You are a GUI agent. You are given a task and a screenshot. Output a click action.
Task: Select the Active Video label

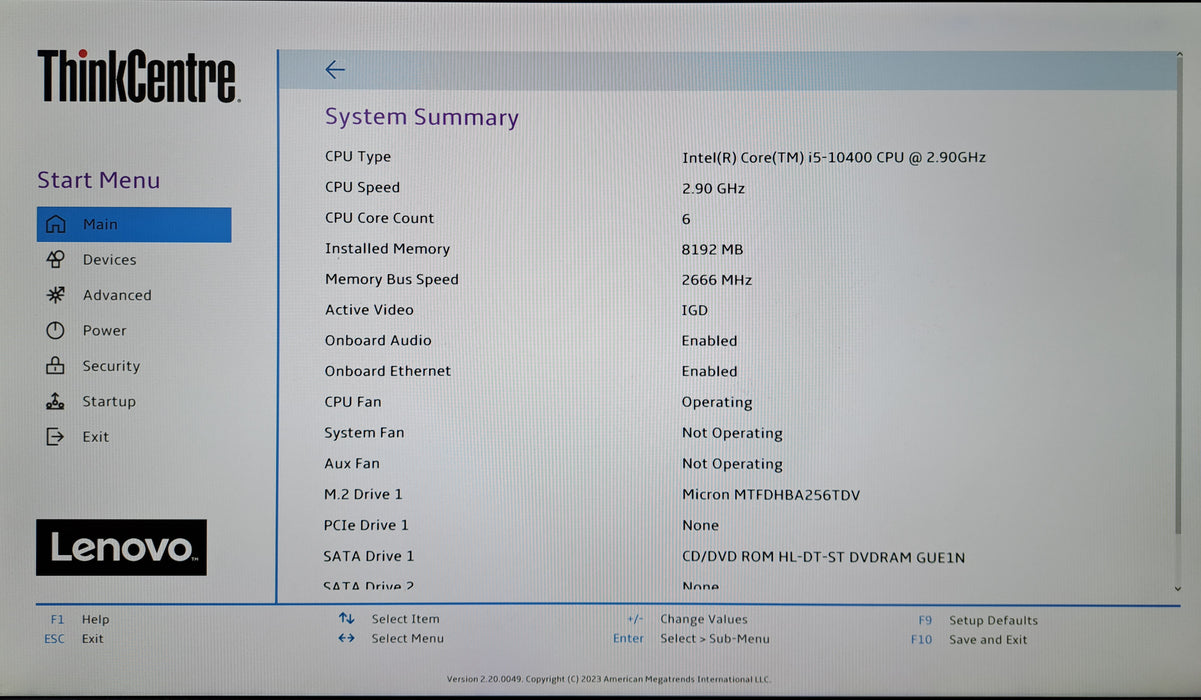[x=369, y=310]
